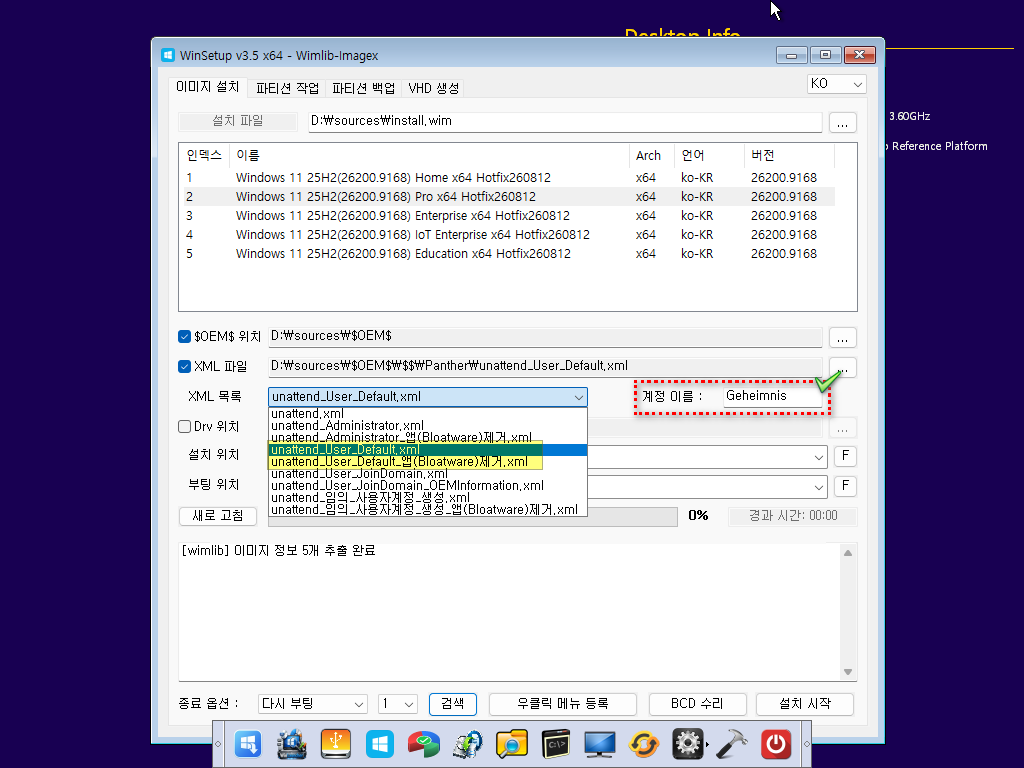
Task: Toggle the $OEM$ 위치 checkbox
Action: point(184,336)
